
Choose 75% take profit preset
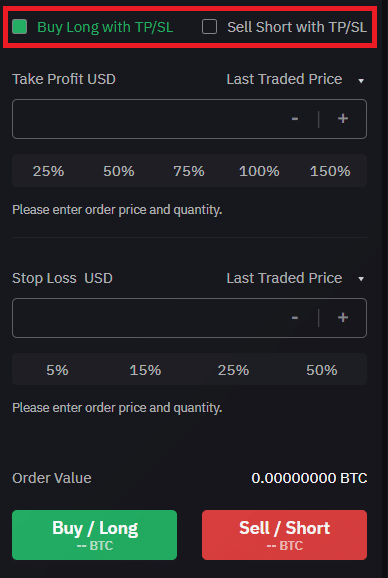pyautogui.click(x=189, y=171)
